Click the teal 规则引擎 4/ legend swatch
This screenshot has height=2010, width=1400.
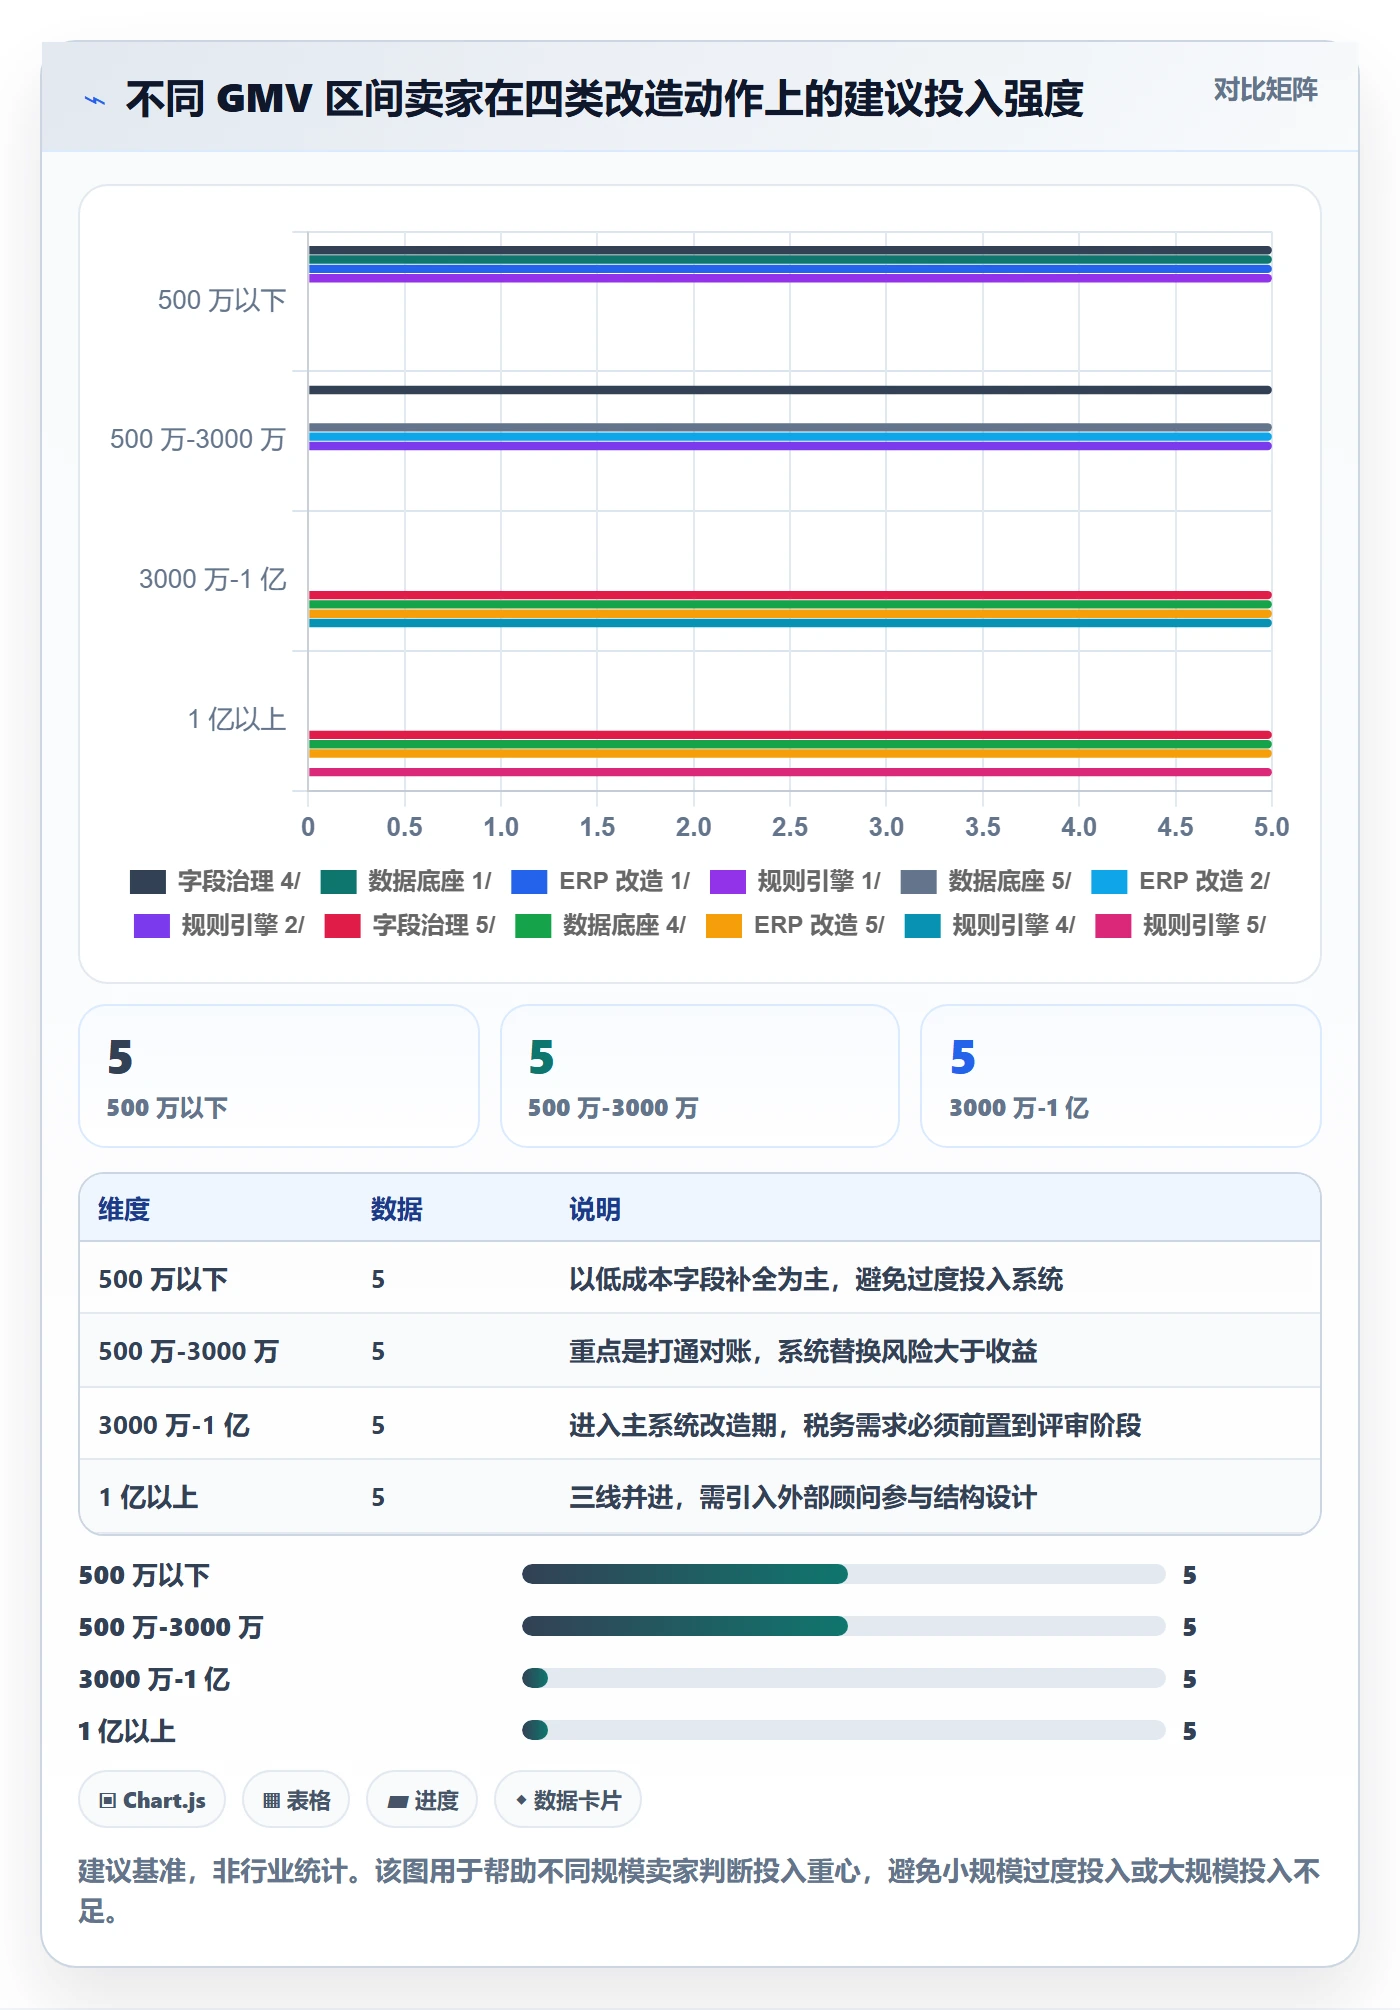coord(922,925)
